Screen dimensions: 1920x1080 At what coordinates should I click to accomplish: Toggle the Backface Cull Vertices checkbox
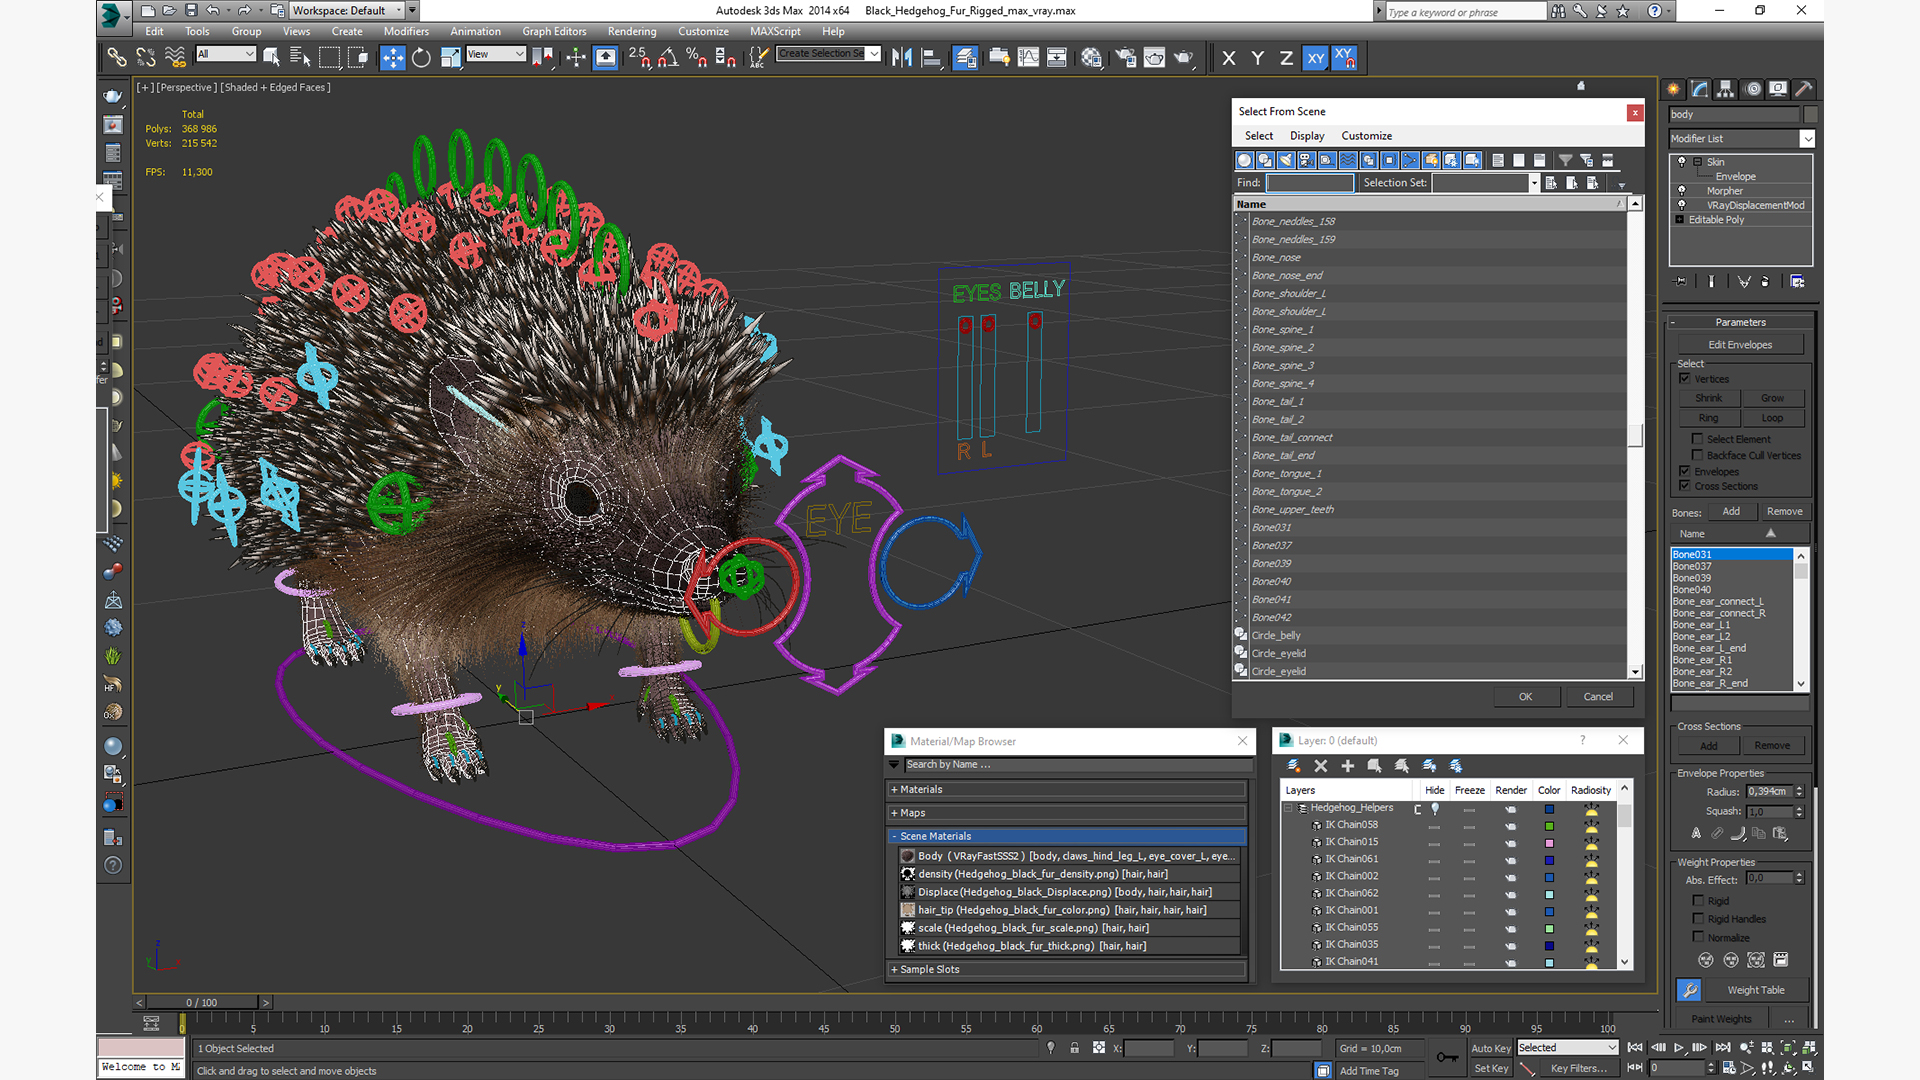click(x=1697, y=455)
